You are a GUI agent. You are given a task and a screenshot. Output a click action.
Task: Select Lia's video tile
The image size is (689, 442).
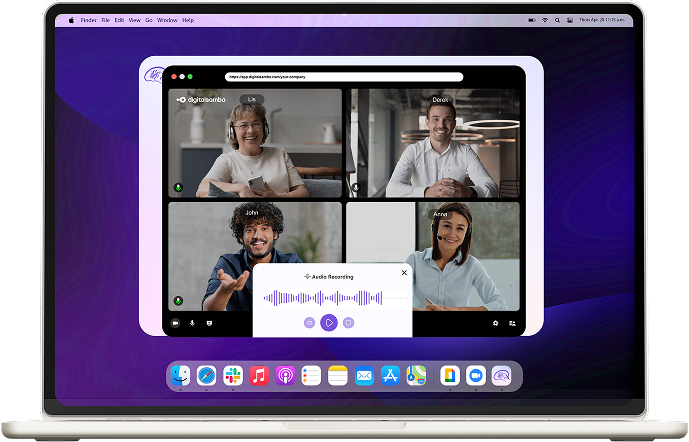(255, 143)
